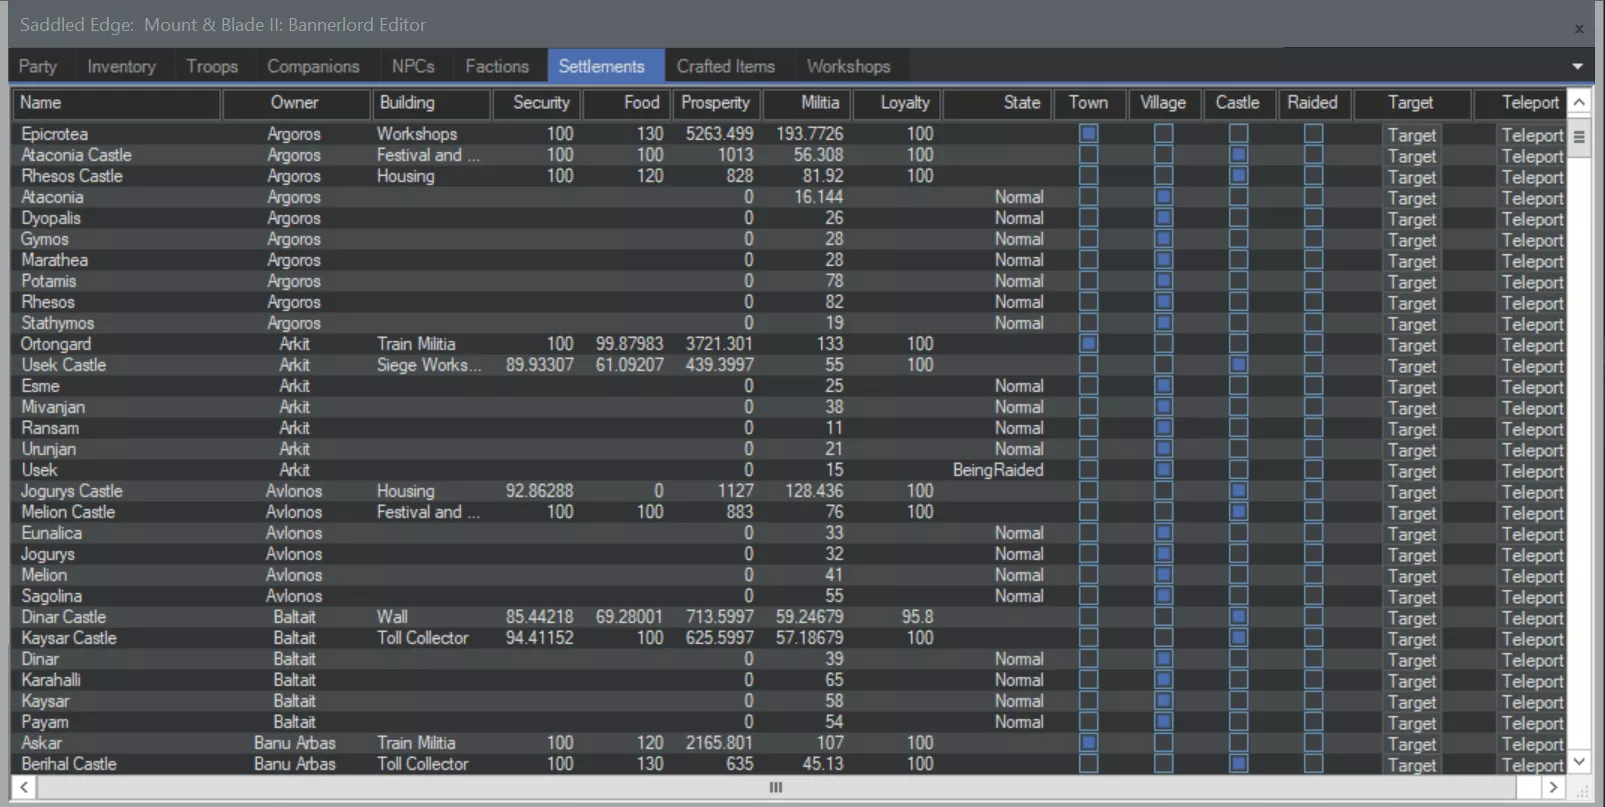Toggle Raided checkbox for Usek
1605x807 pixels.
coord(1314,470)
